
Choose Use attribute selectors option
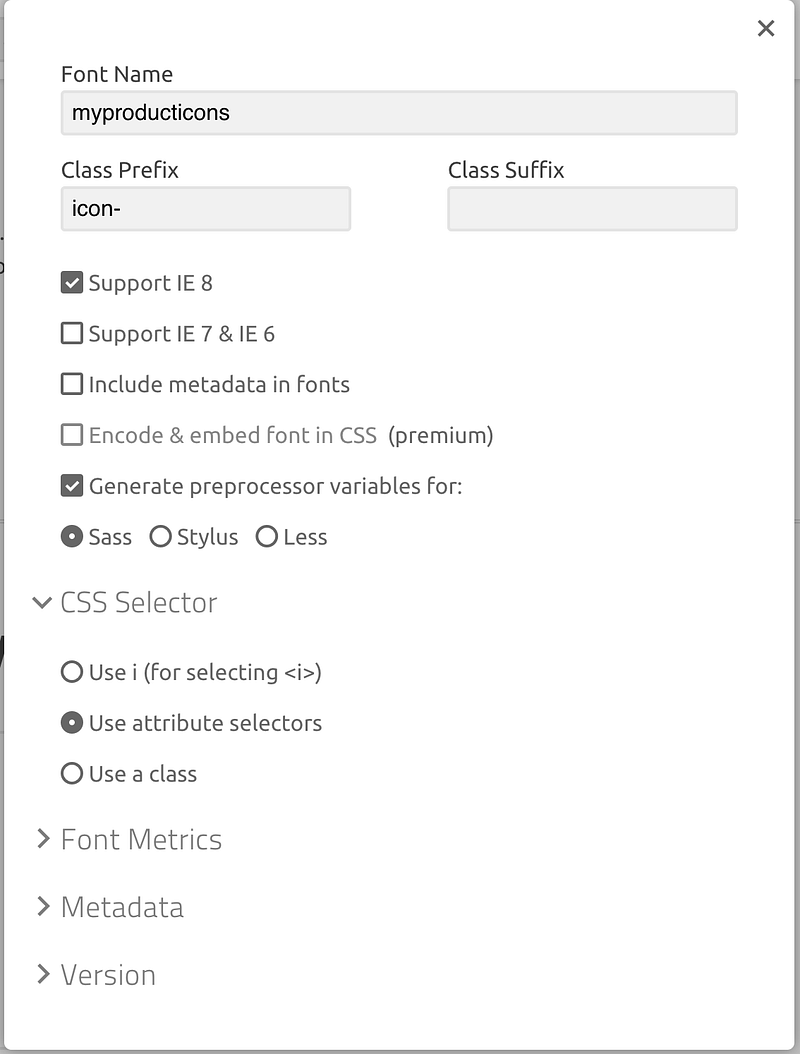click(72, 723)
